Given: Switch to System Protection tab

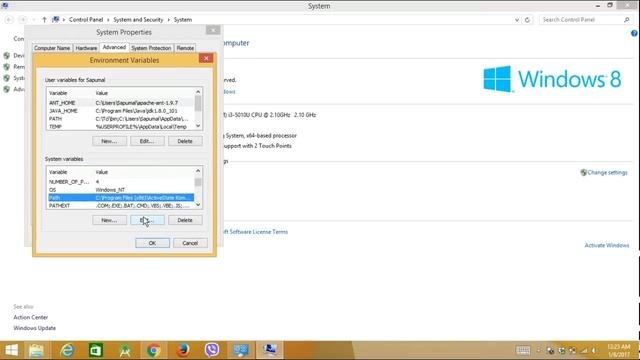Looking at the screenshot, I should point(151,48).
